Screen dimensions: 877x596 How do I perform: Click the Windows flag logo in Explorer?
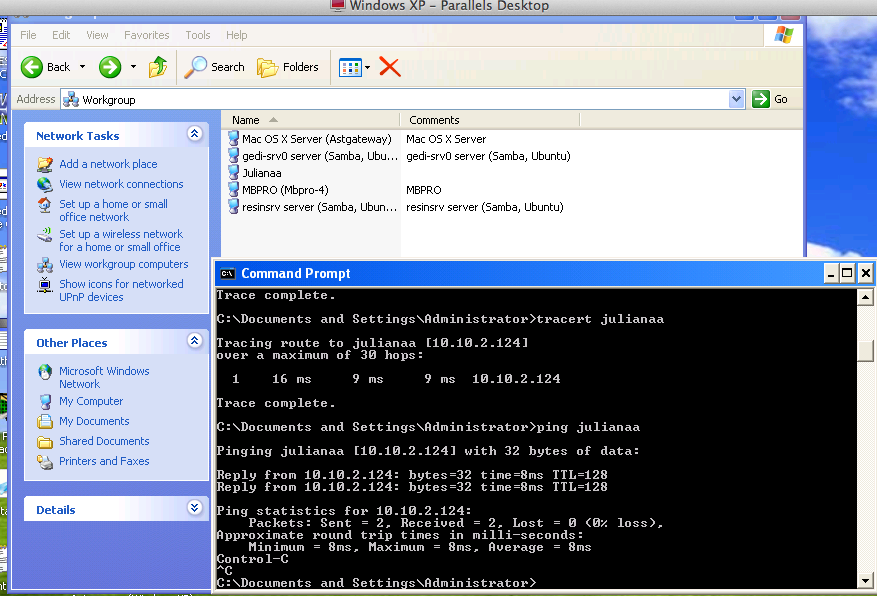coord(784,35)
